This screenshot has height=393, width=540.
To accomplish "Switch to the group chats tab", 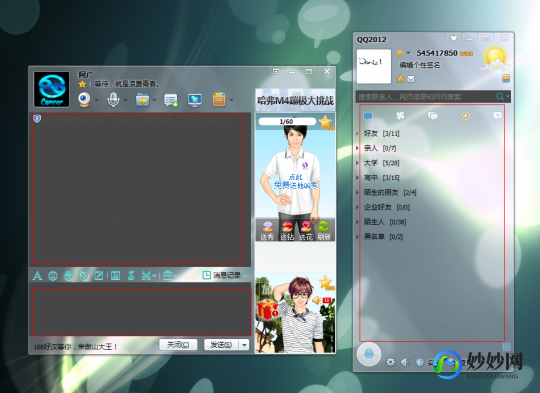I will pyautogui.click(x=433, y=116).
